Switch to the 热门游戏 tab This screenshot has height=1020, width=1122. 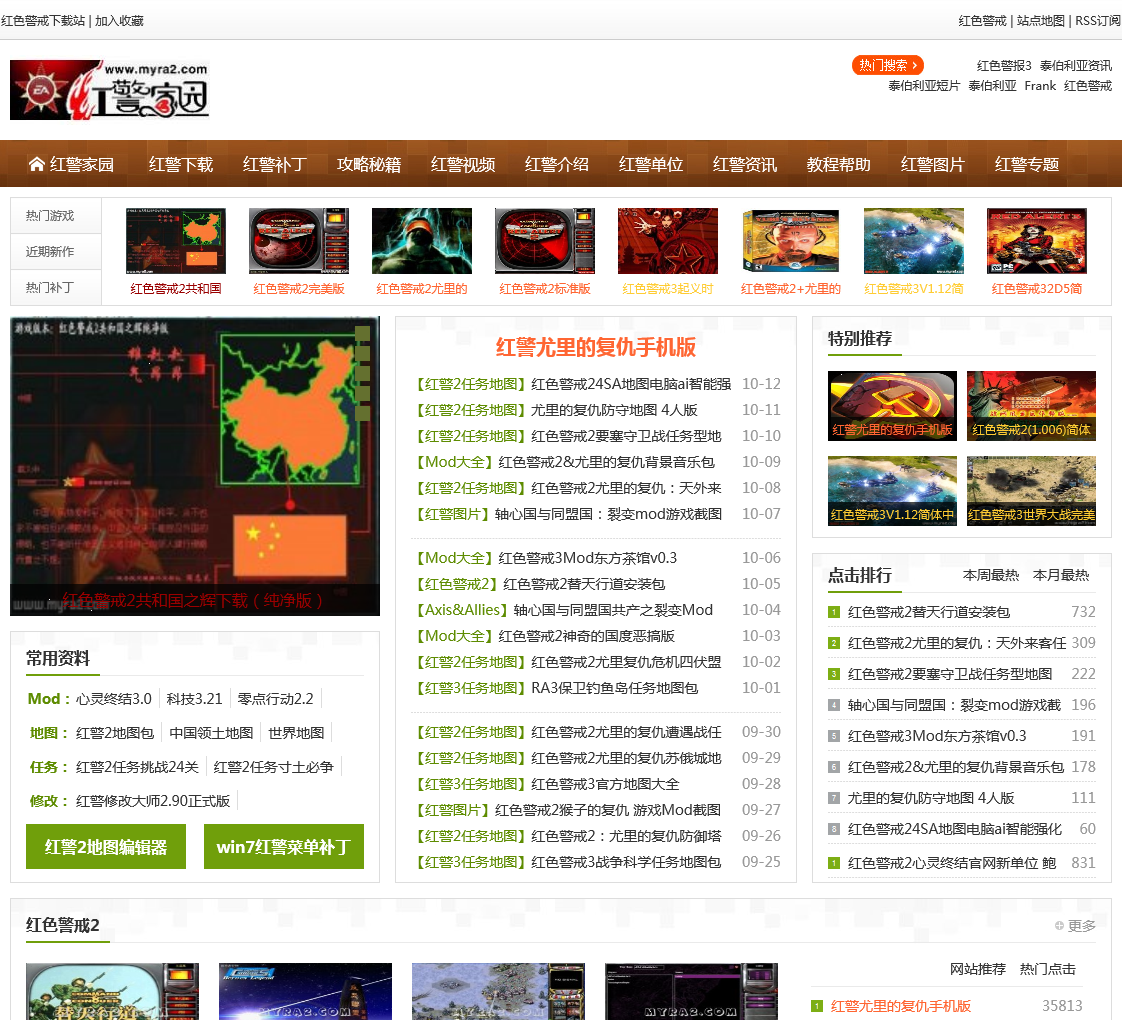click(56, 215)
